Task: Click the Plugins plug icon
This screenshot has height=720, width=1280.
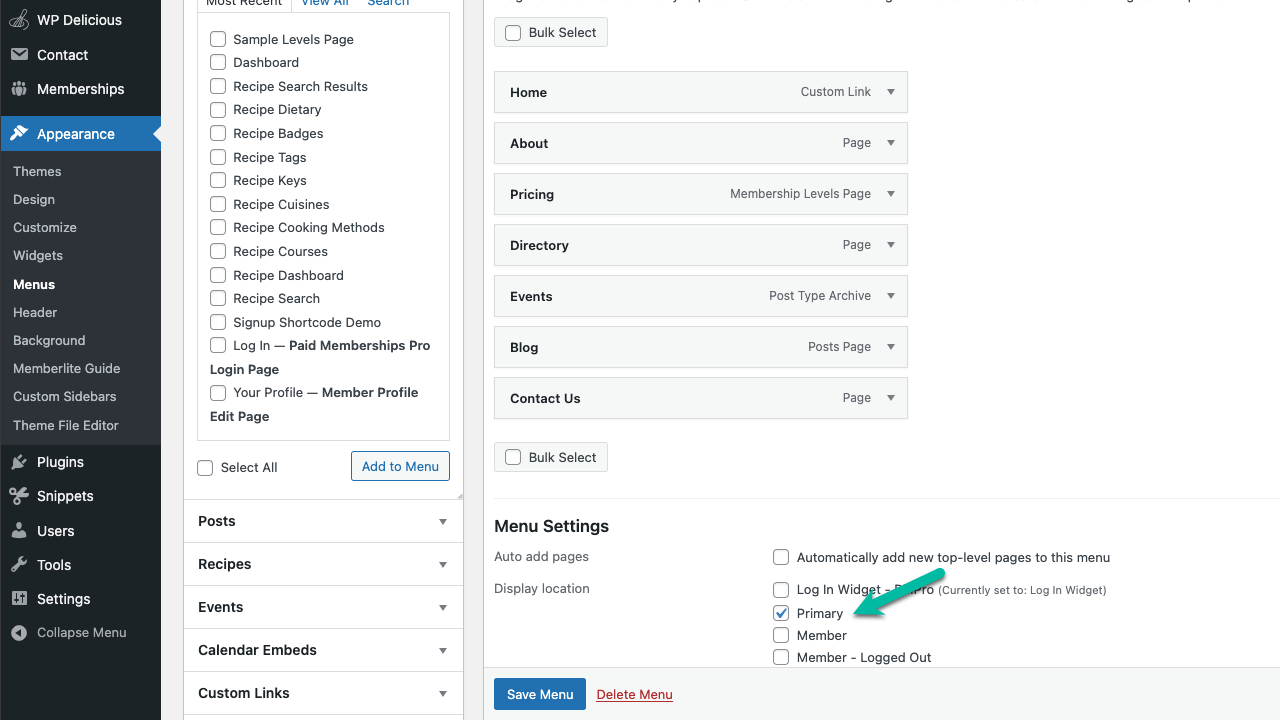Action: pyautogui.click(x=19, y=462)
